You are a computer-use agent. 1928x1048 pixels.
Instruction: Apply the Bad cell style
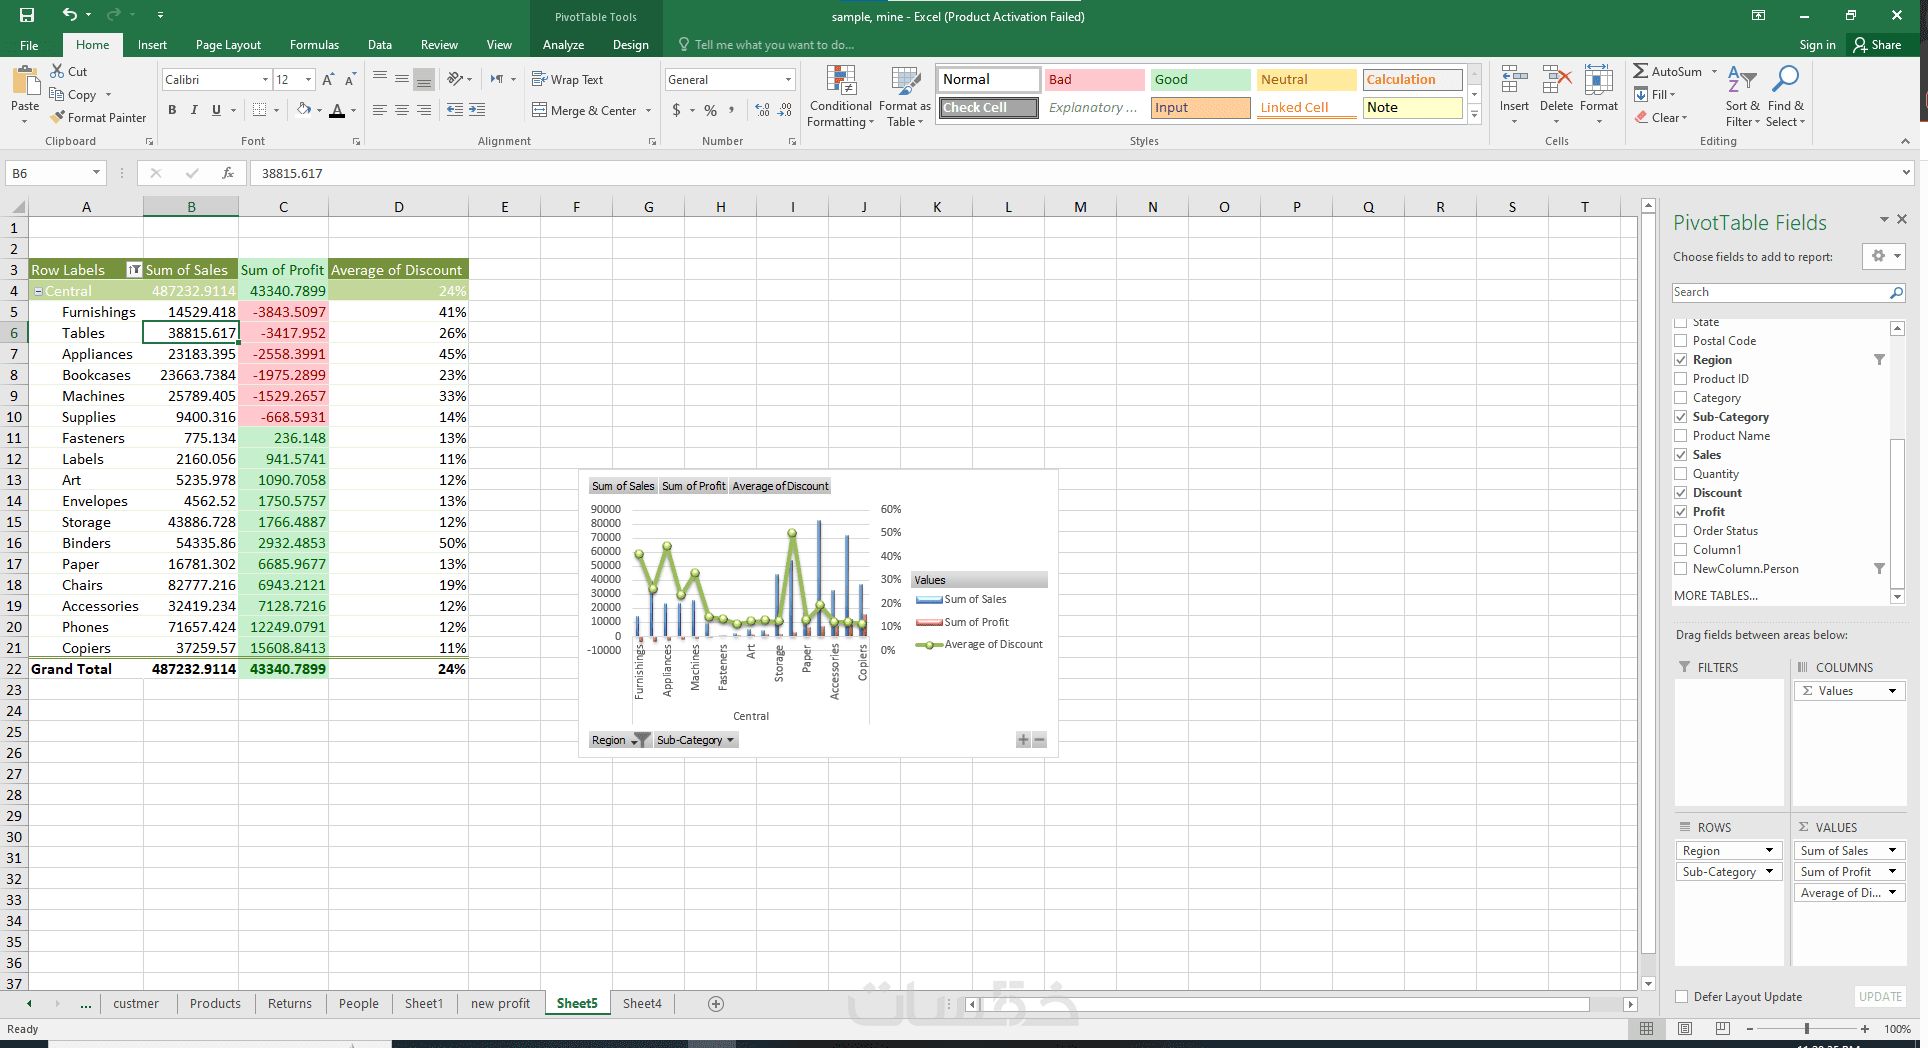[x=1095, y=80]
